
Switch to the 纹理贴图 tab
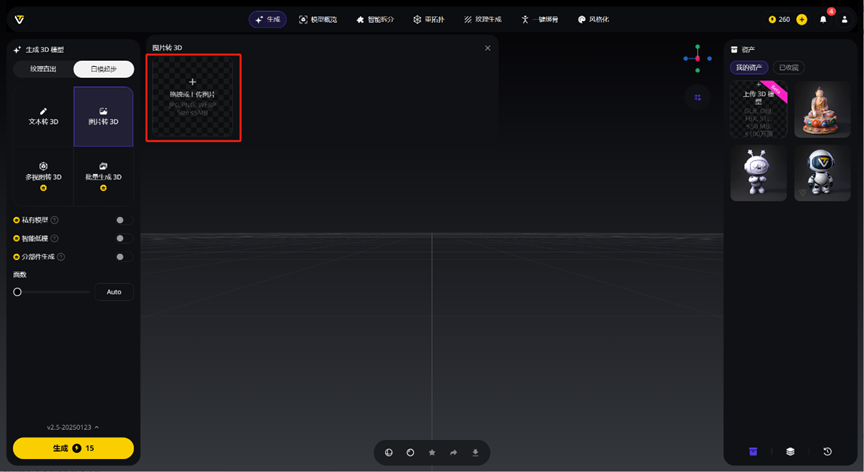pyautogui.click(x=43, y=69)
